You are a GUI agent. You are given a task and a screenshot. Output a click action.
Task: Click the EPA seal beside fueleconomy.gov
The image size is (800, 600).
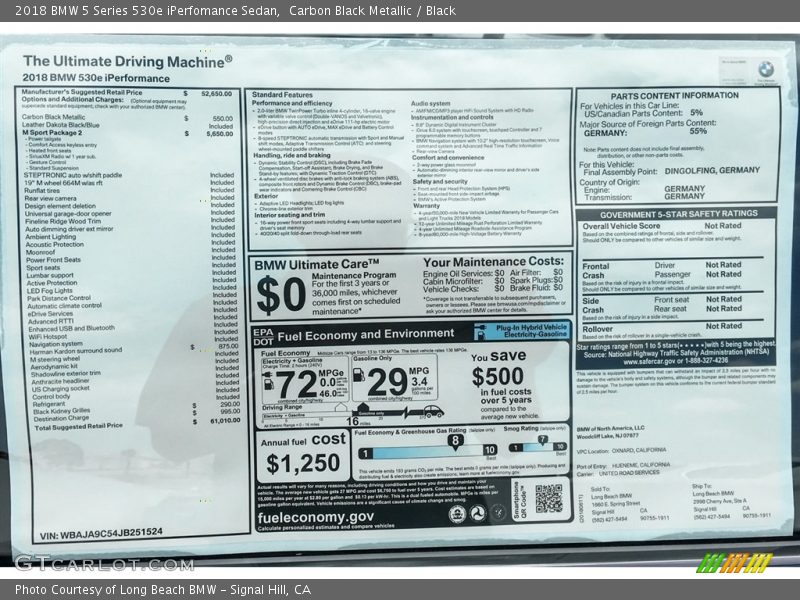point(457,514)
